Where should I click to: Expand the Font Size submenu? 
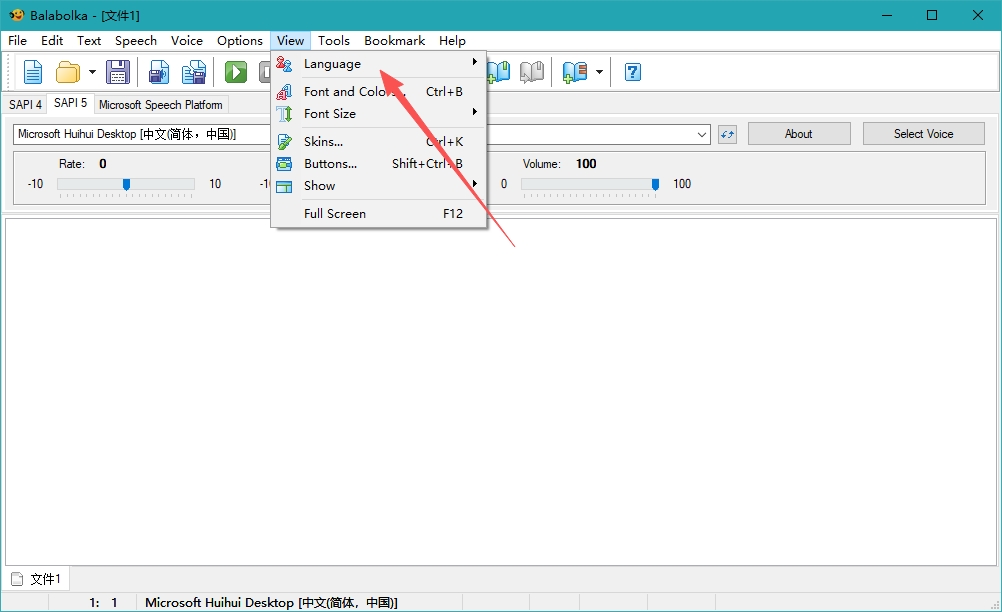point(378,114)
